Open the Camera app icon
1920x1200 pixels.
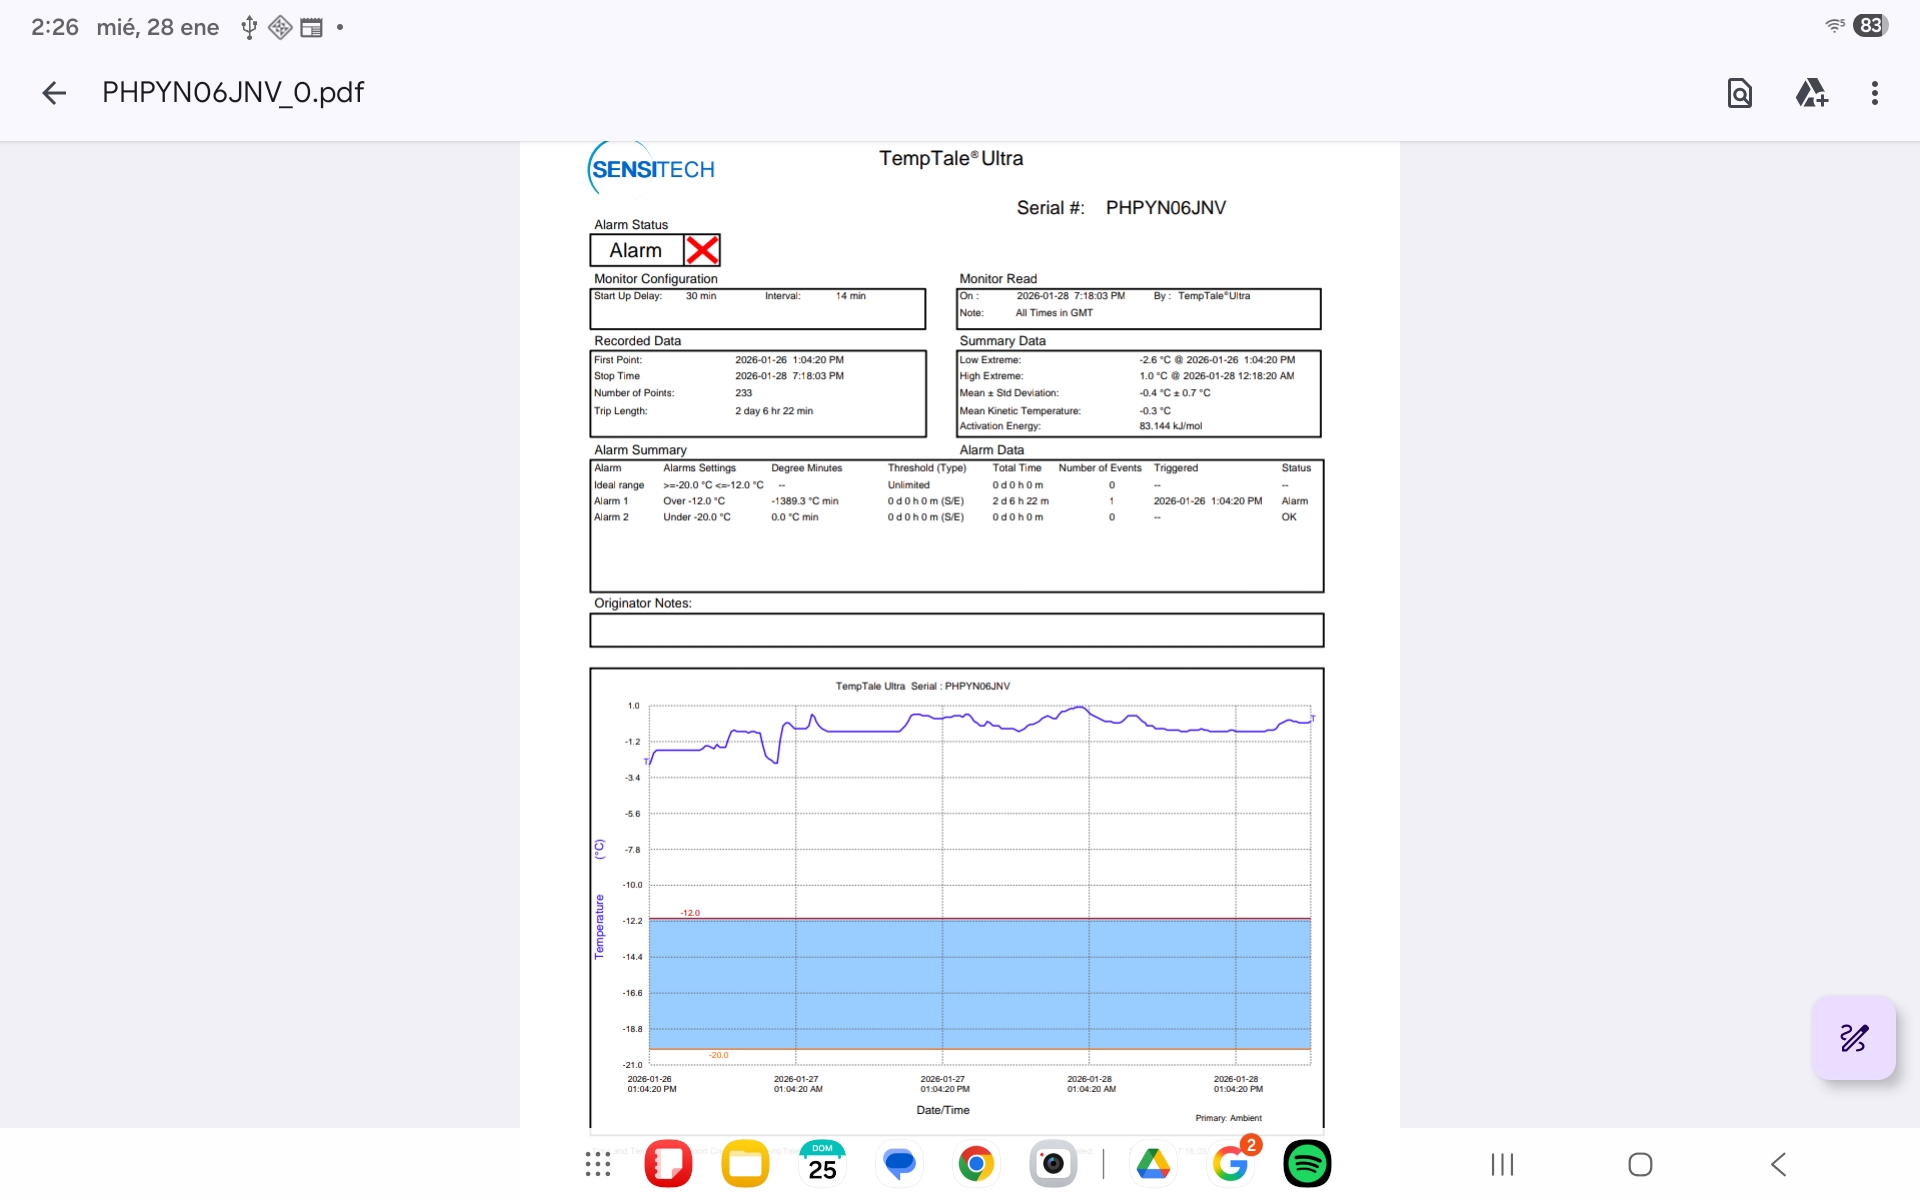point(1053,1164)
